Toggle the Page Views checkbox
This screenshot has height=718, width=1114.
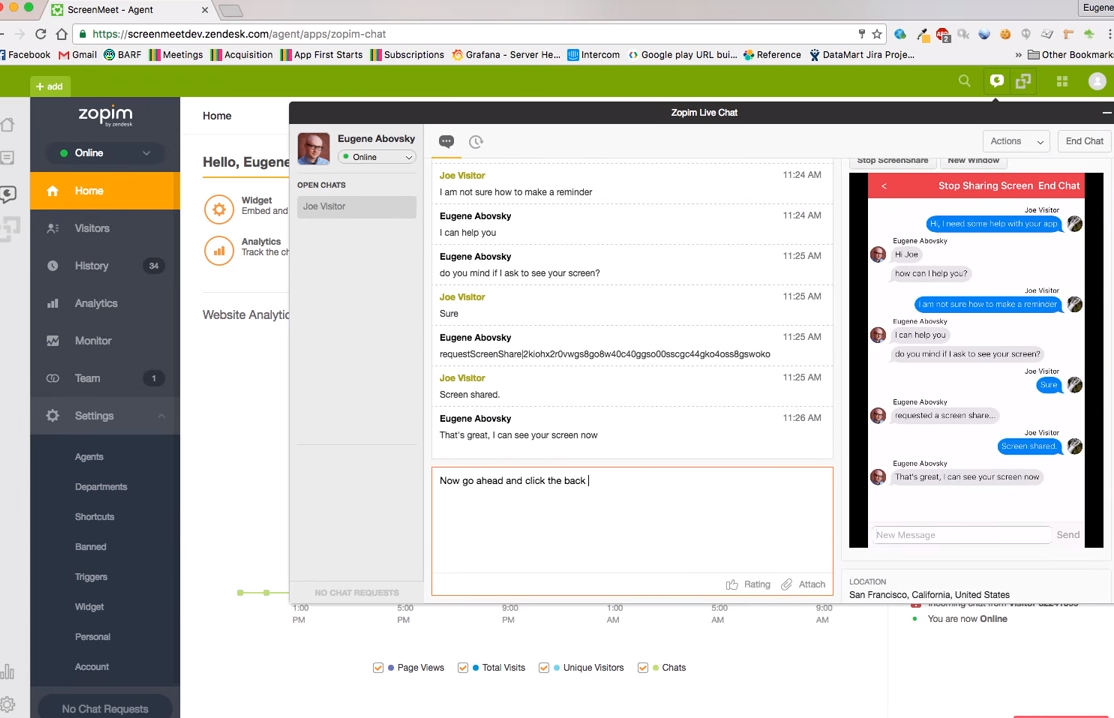378,668
